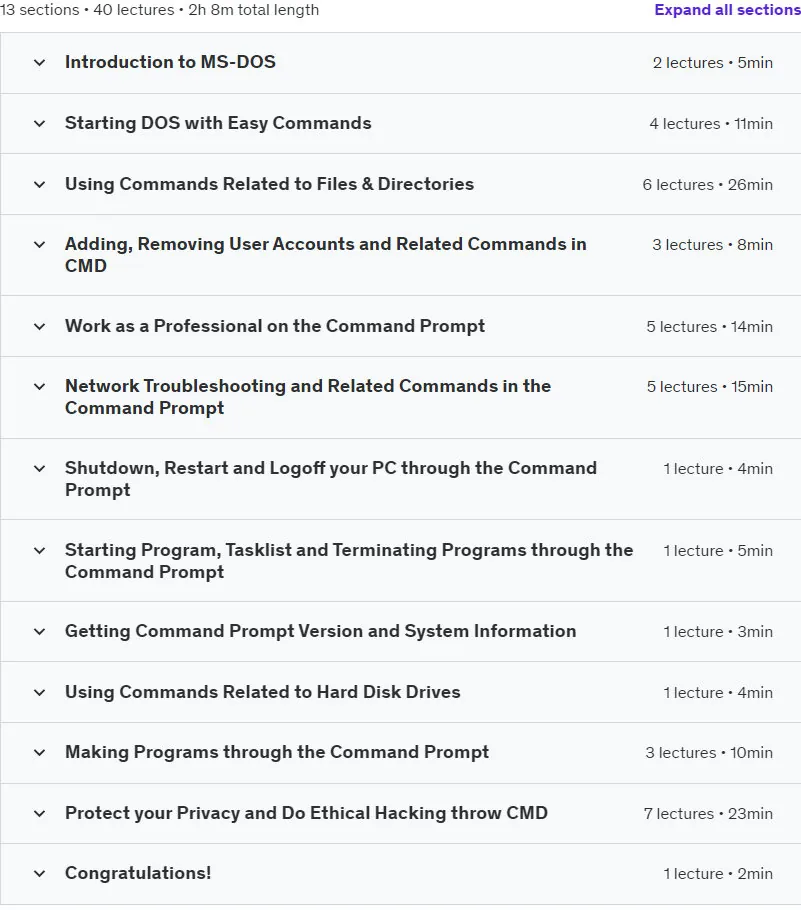This screenshot has height=910, width=801.
Task: Expand the Congratulations! section chevron
Action: pos(39,873)
